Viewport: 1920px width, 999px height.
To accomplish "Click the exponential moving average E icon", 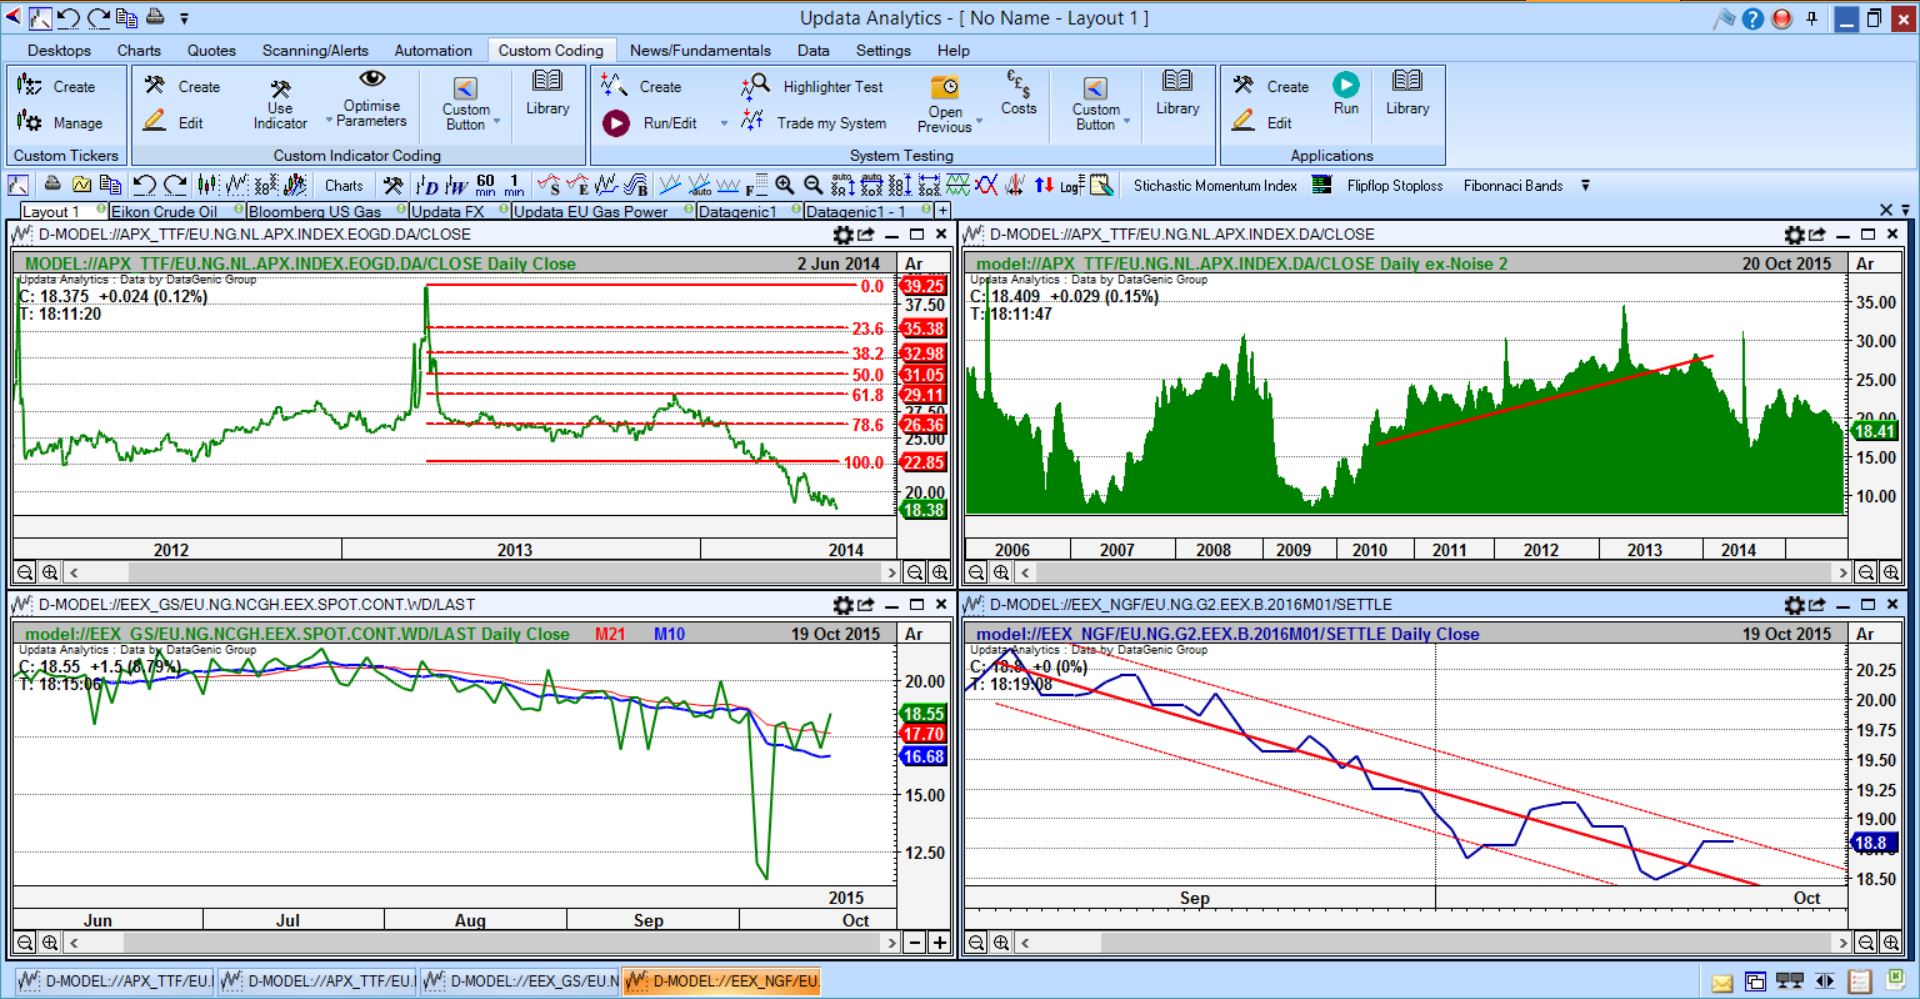I will coord(578,185).
